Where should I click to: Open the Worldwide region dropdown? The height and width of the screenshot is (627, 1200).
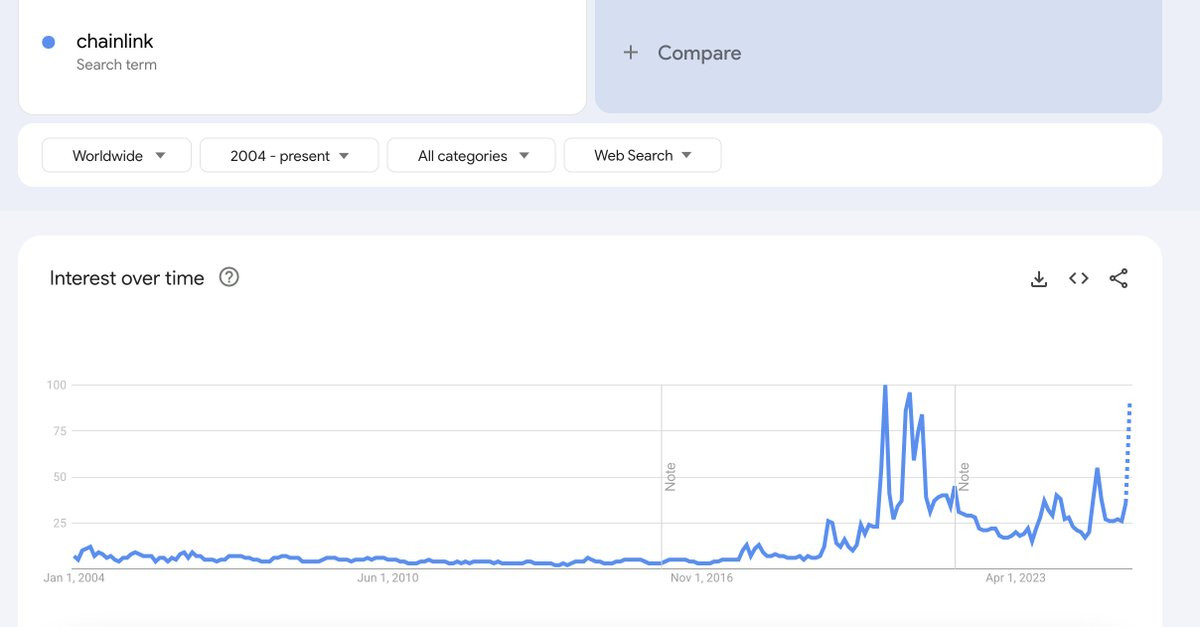tap(116, 155)
